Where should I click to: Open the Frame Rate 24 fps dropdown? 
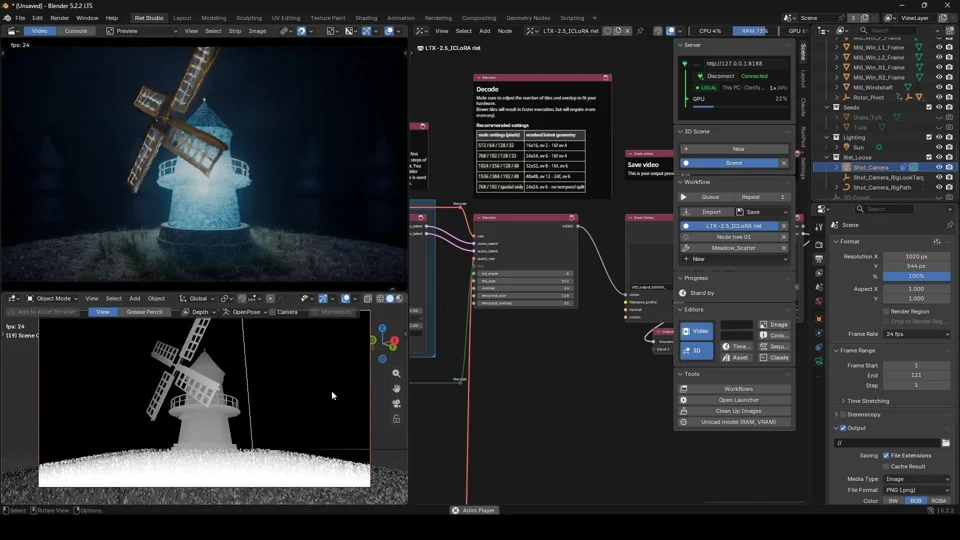pos(917,334)
